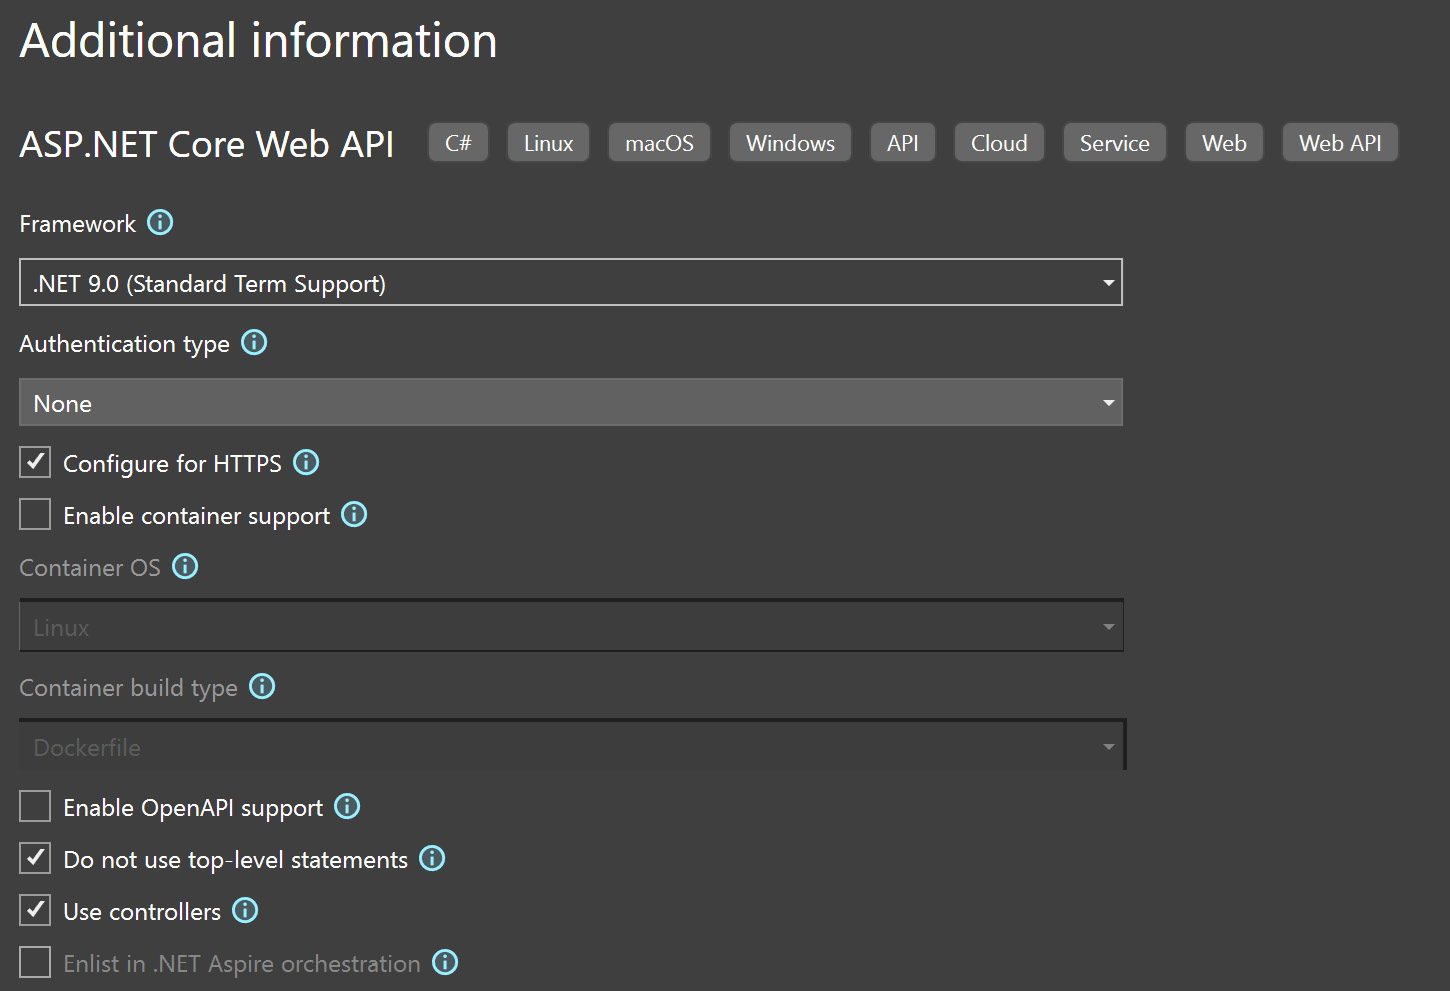Click info icon beside Configure for HTTPS

[306, 462]
